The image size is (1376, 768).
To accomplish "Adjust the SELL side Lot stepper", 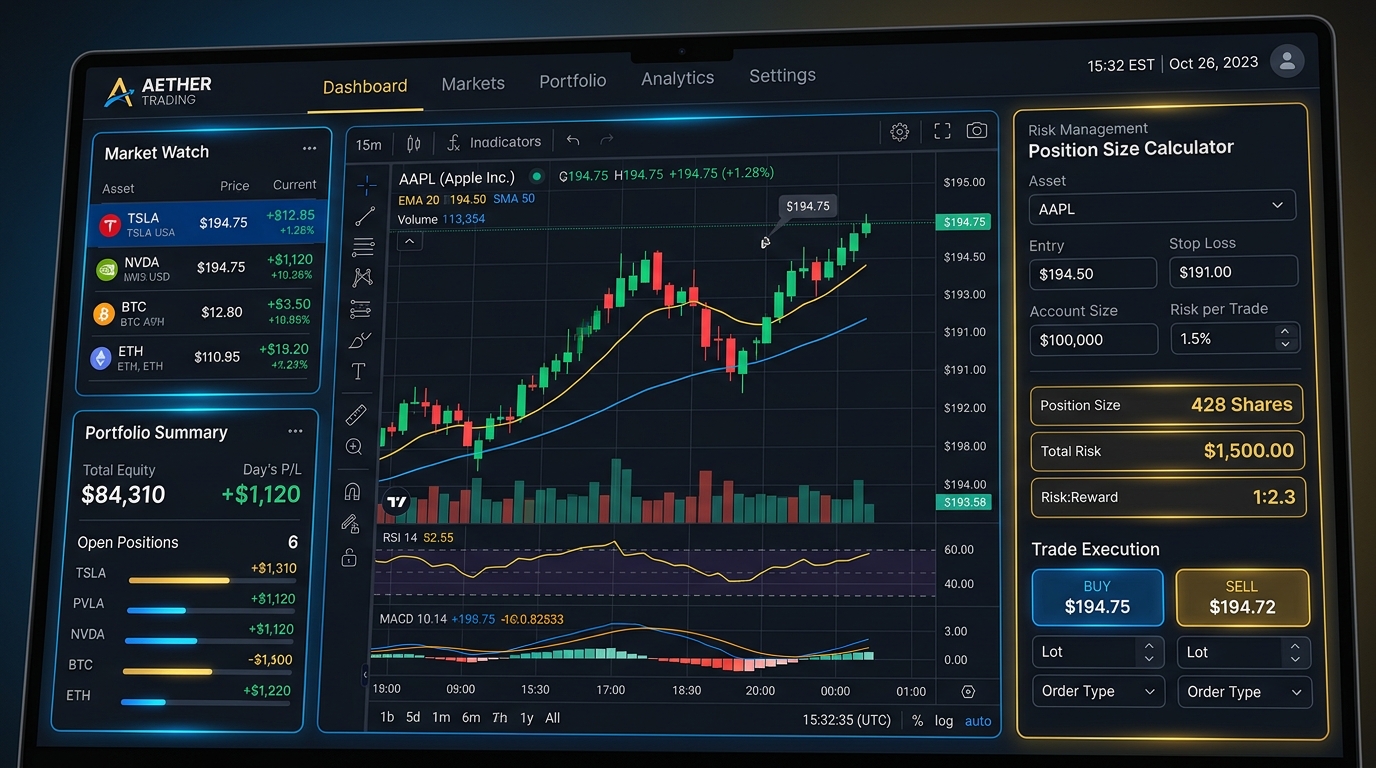I will [1295, 653].
